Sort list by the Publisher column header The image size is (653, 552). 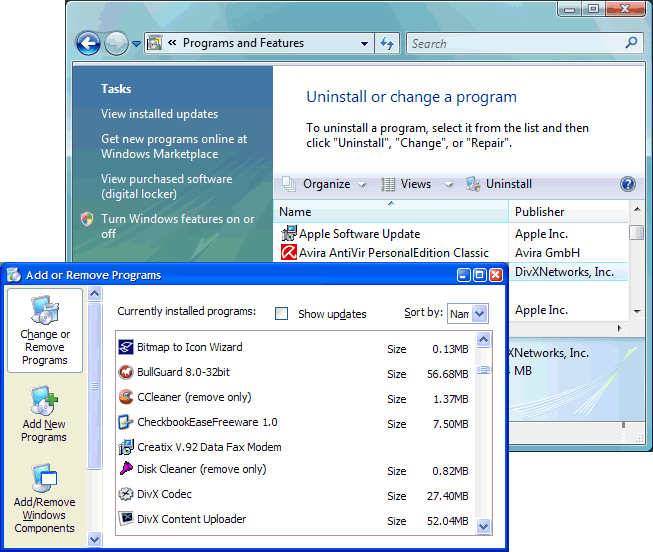click(x=568, y=212)
